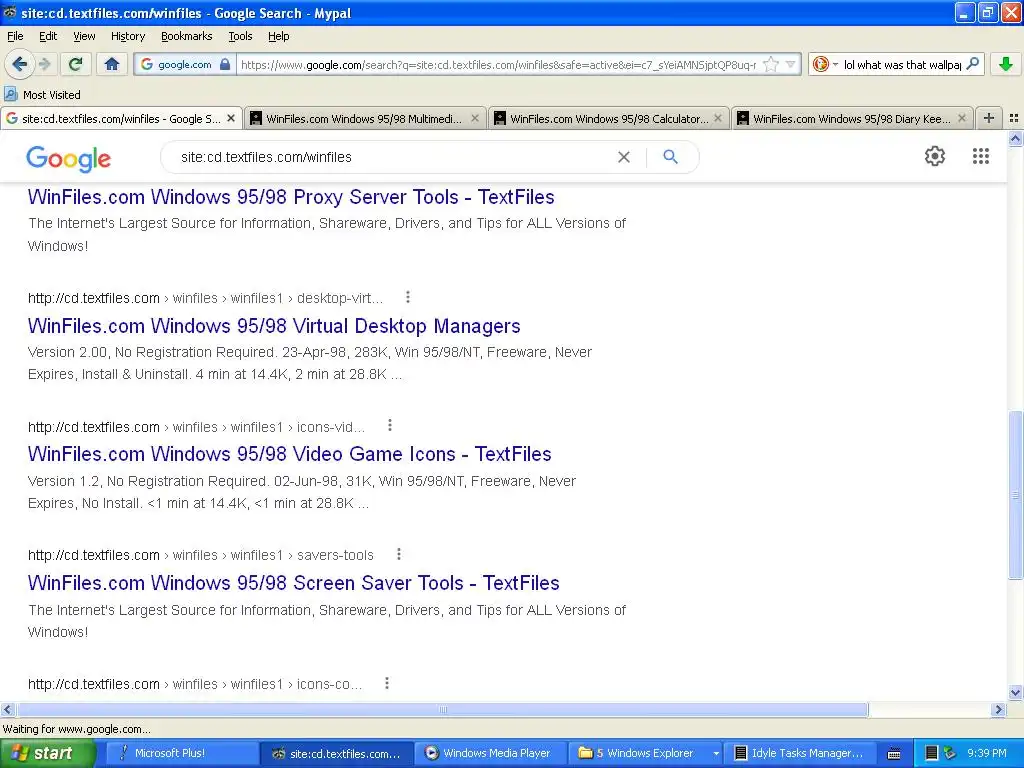
Task: Click the scroll up arrow
Action: point(1015,138)
